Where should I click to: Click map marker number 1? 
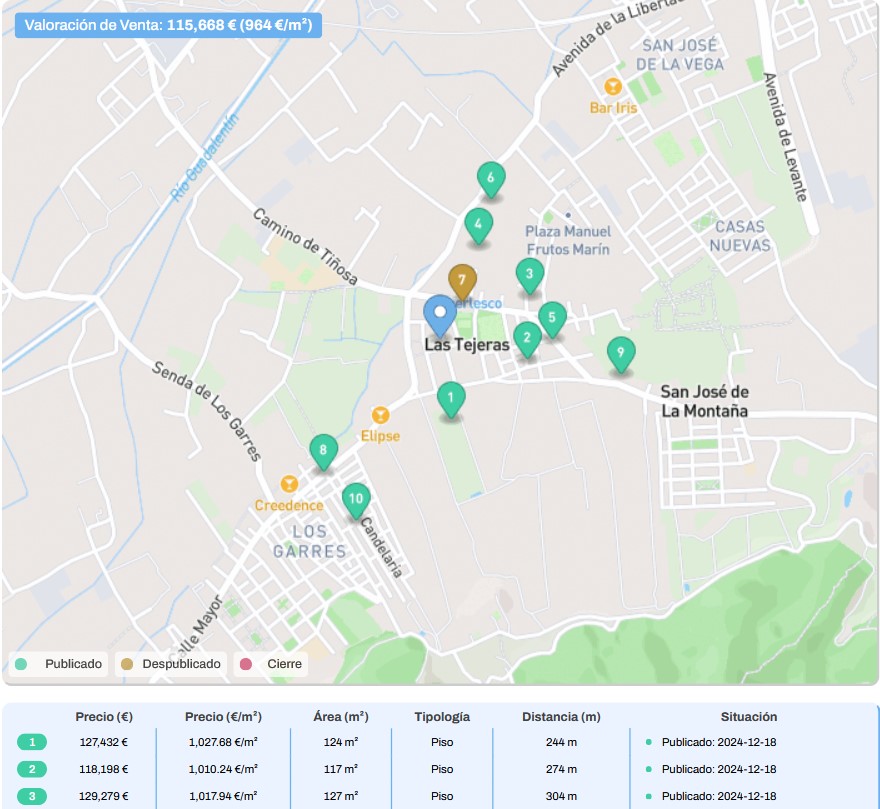[x=451, y=400]
